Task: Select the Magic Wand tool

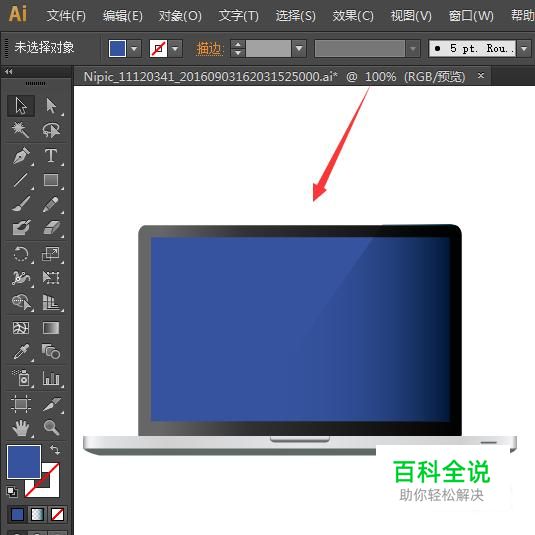Action: (x=21, y=130)
